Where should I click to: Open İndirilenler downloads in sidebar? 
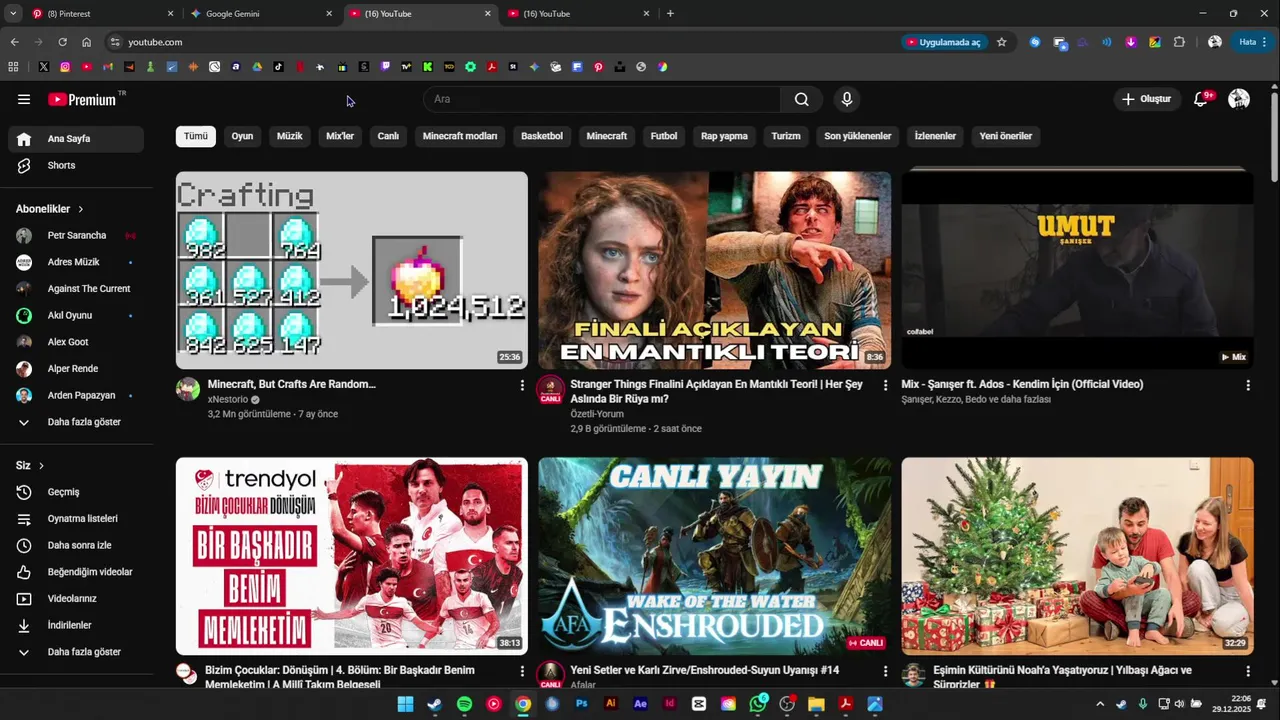coord(76,625)
